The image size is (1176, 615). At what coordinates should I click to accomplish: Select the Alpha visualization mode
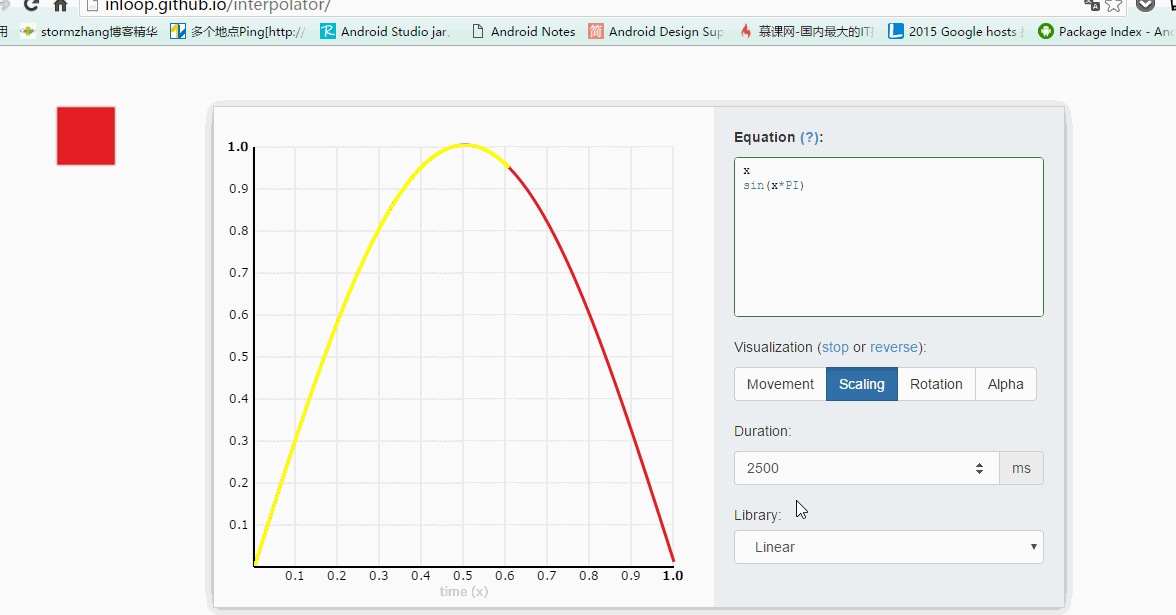click(1006, 384)
